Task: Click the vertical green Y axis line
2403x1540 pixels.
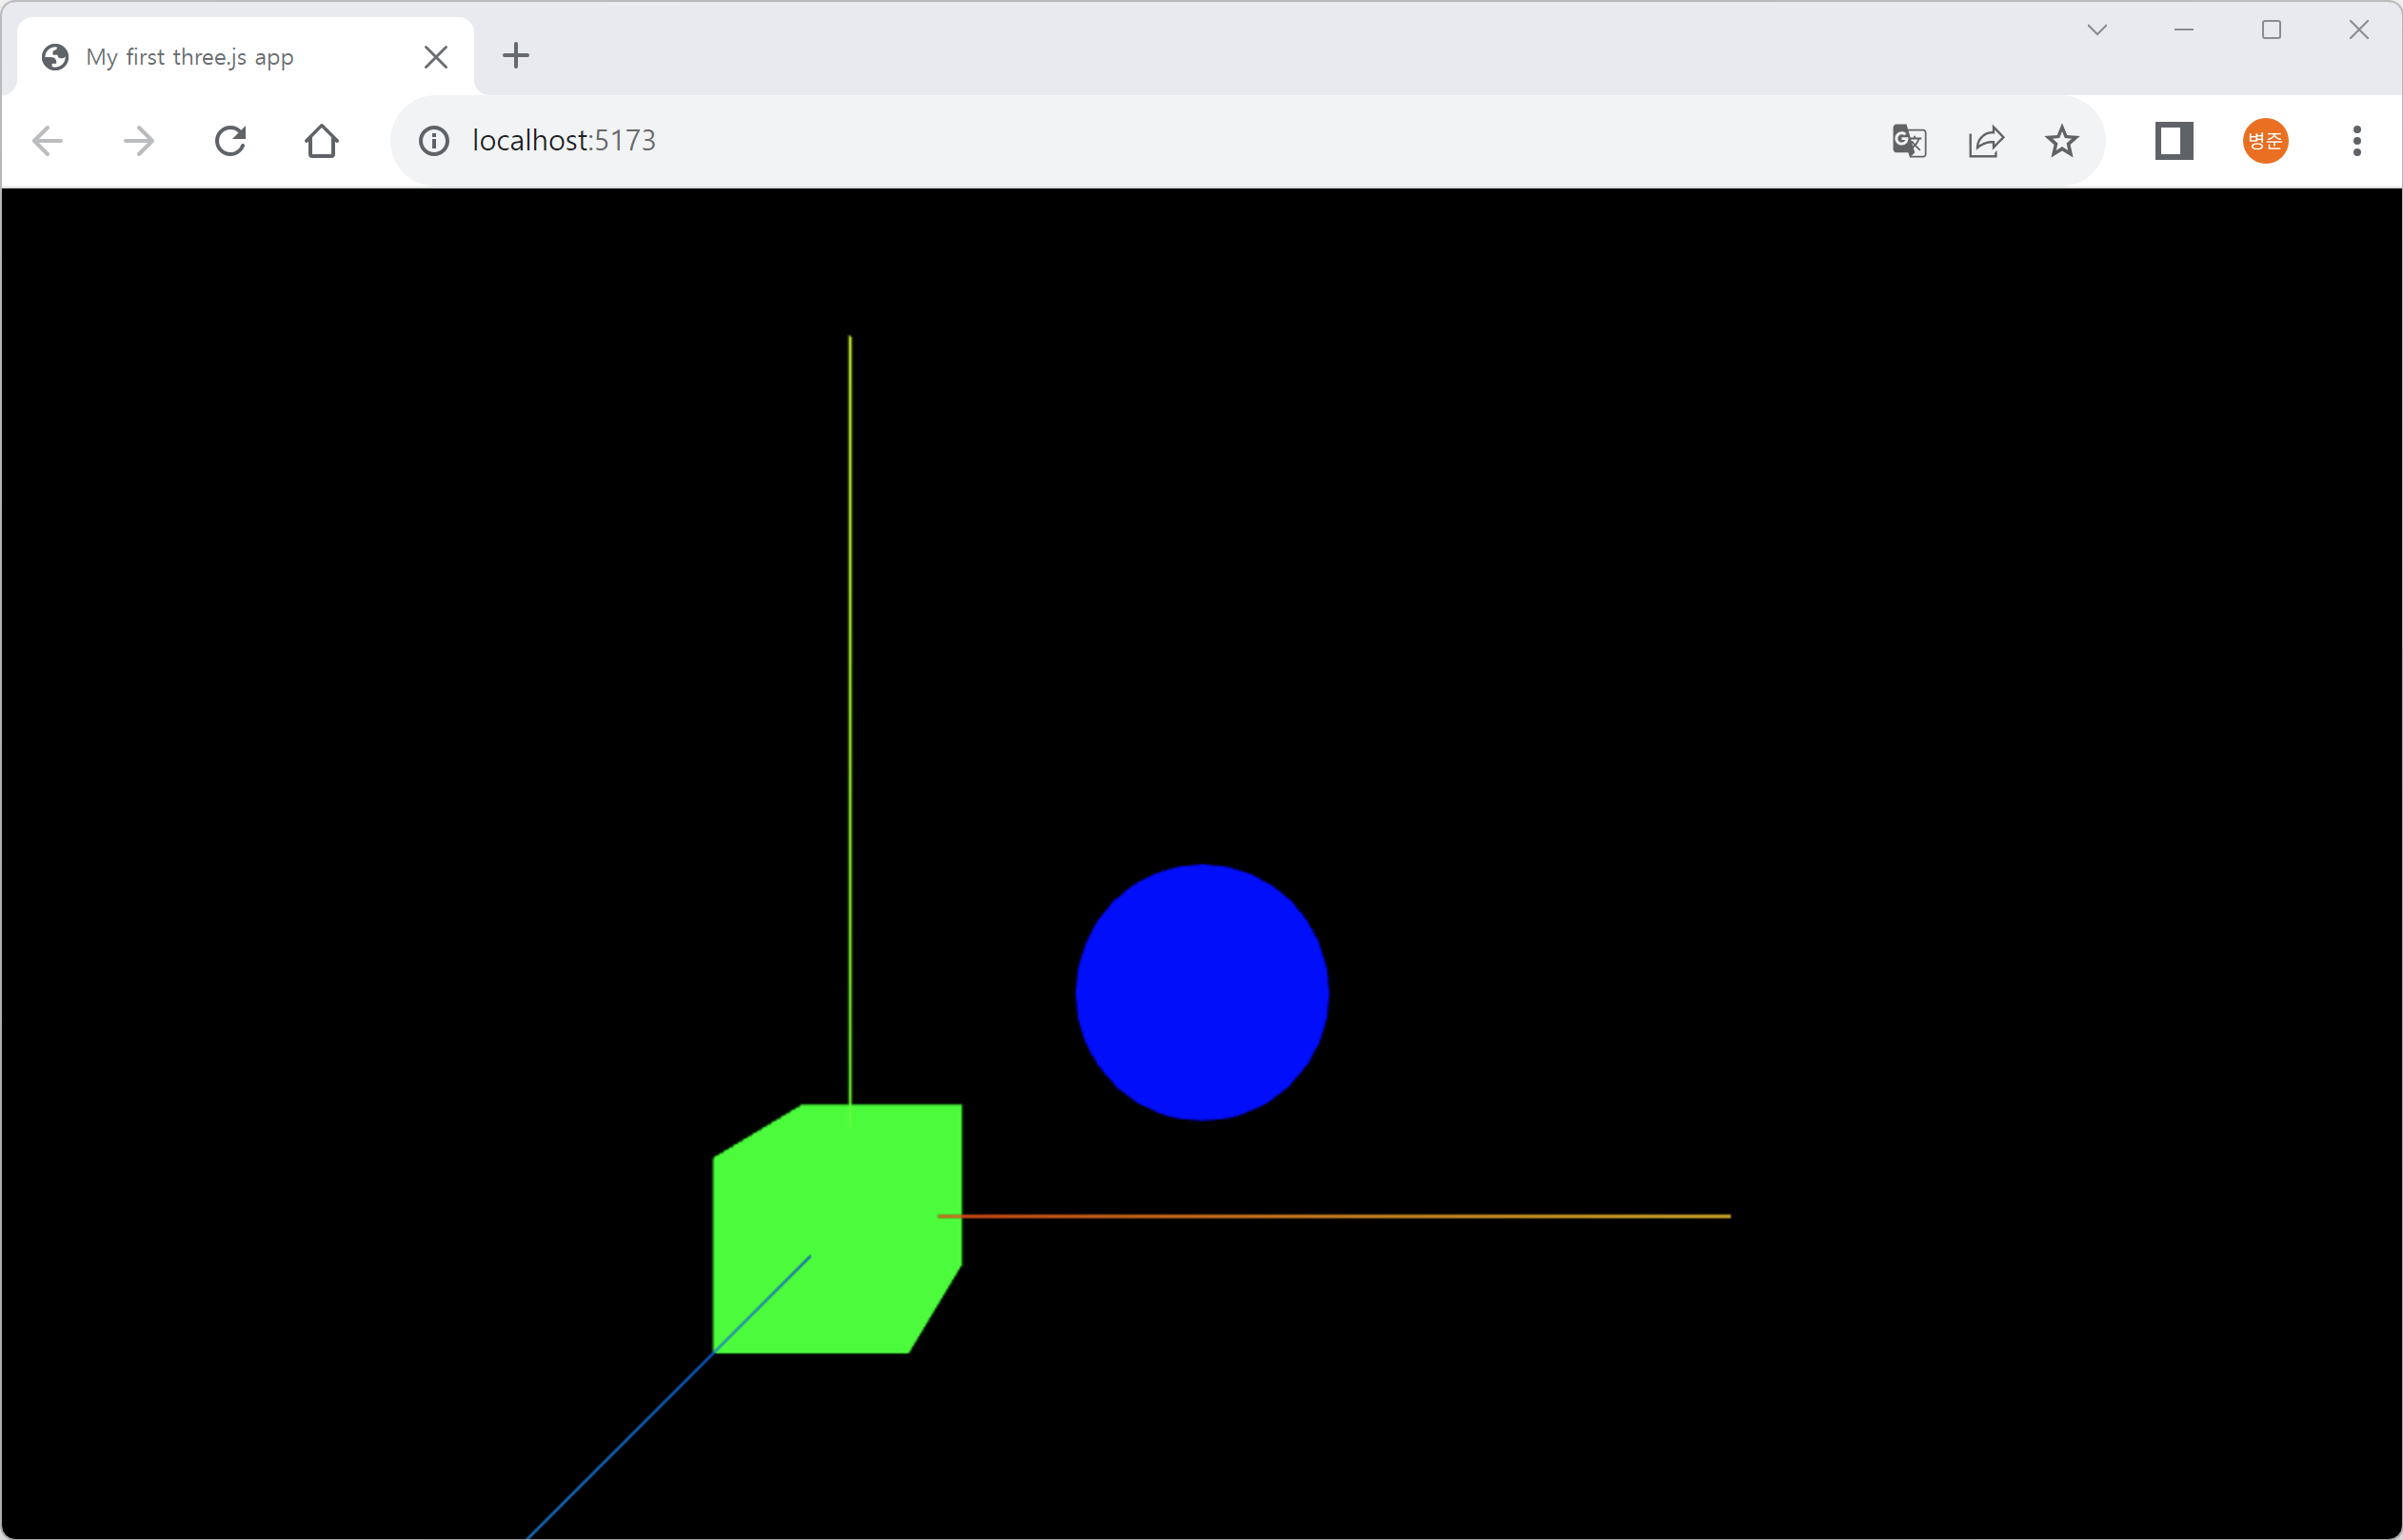Action: (x=850, y=700)
